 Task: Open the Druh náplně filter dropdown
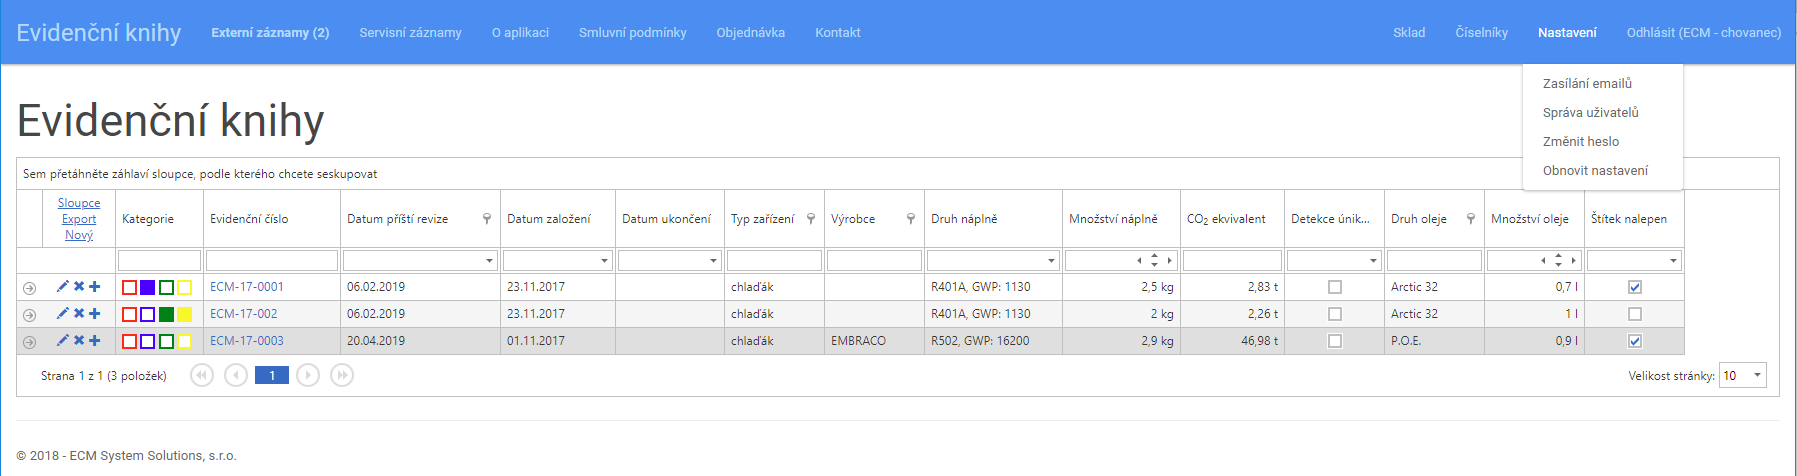pos(1052,261)
